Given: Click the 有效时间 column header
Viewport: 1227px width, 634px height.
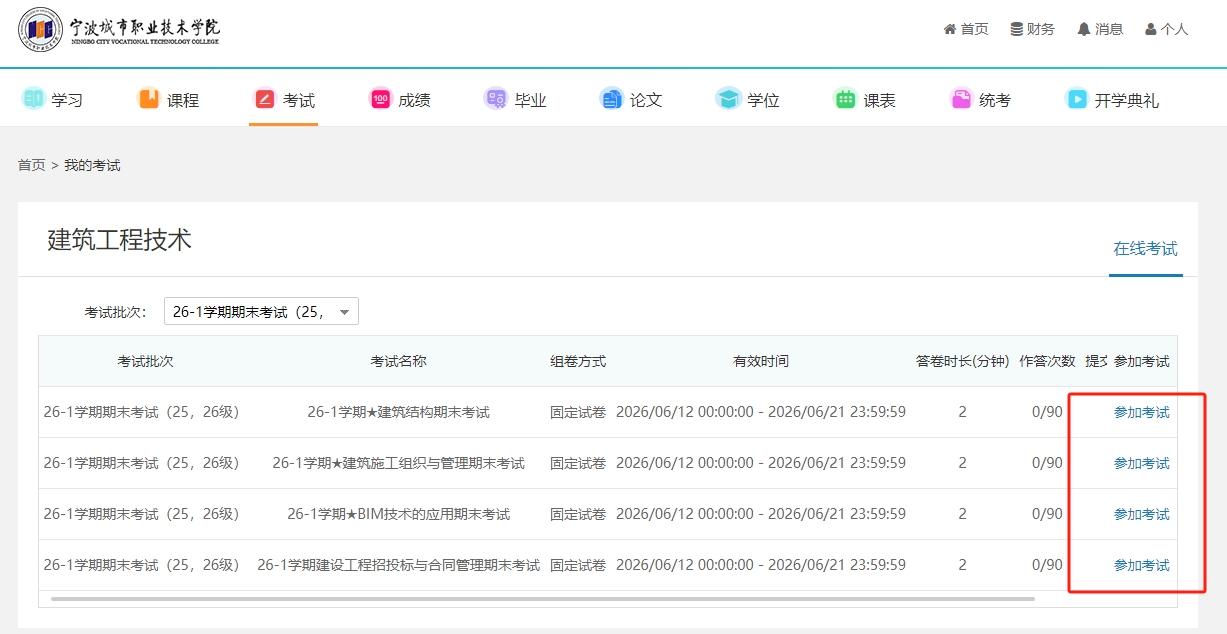Looking at the screenshot, I should pos(761,361).
